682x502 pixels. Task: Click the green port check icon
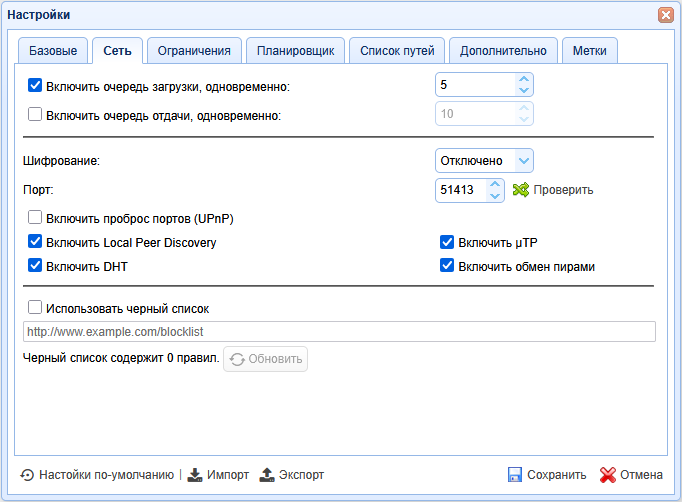(520, 190)
